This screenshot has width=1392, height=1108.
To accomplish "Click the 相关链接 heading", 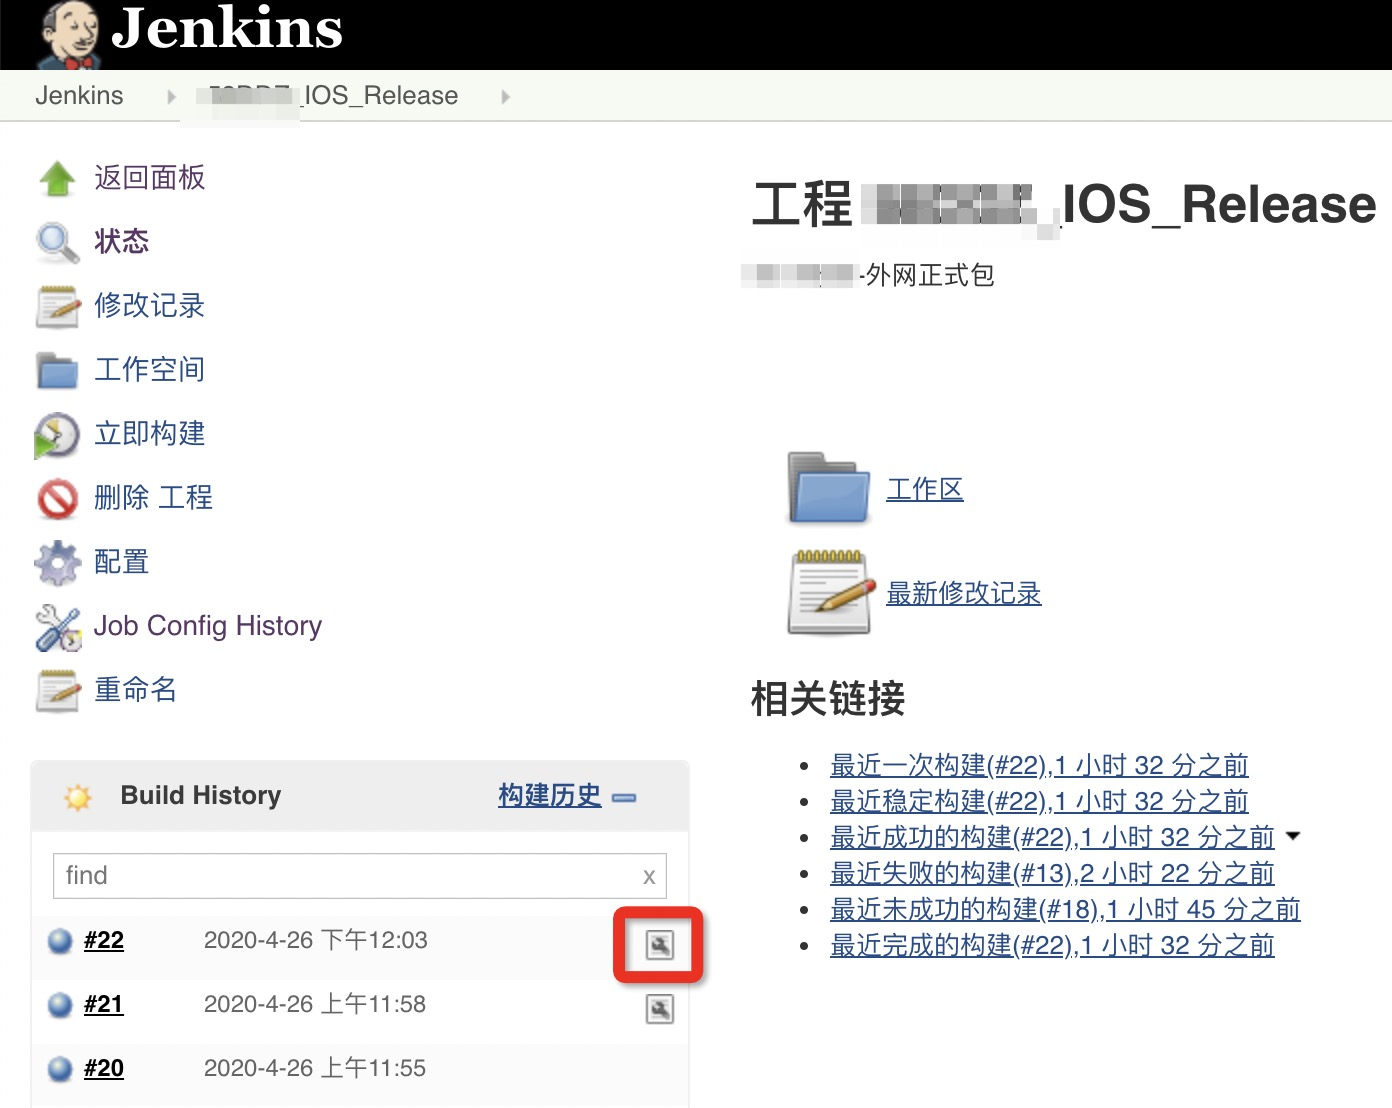I will pos(828,699).
